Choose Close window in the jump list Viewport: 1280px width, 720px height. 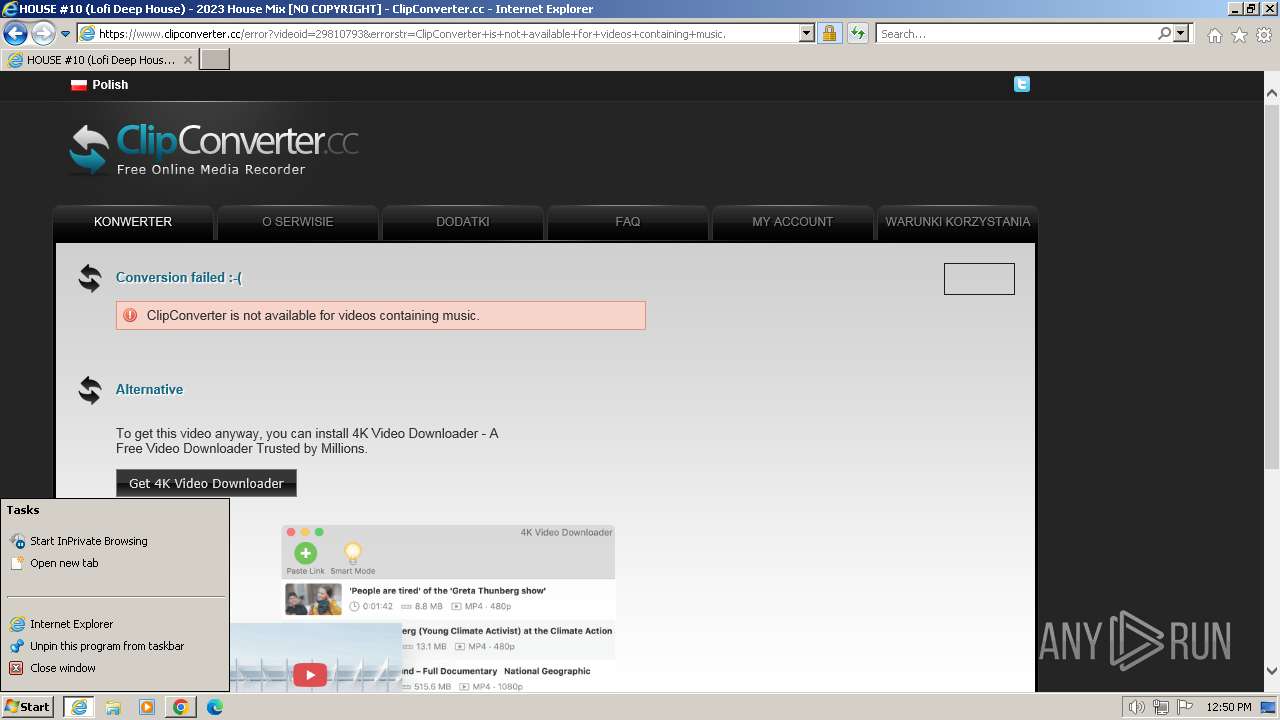coord(63,668)
